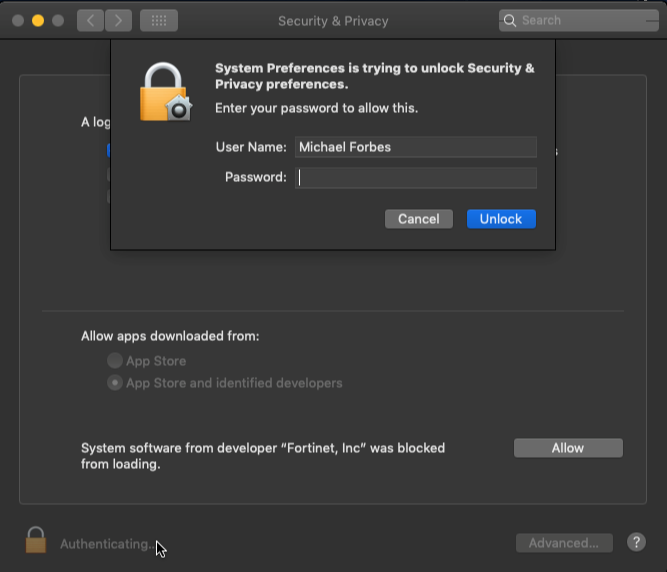Viewport: 667px width, 572px height.
Task: Click the Authenticating… status text
Action: click(x=106, y=544)
